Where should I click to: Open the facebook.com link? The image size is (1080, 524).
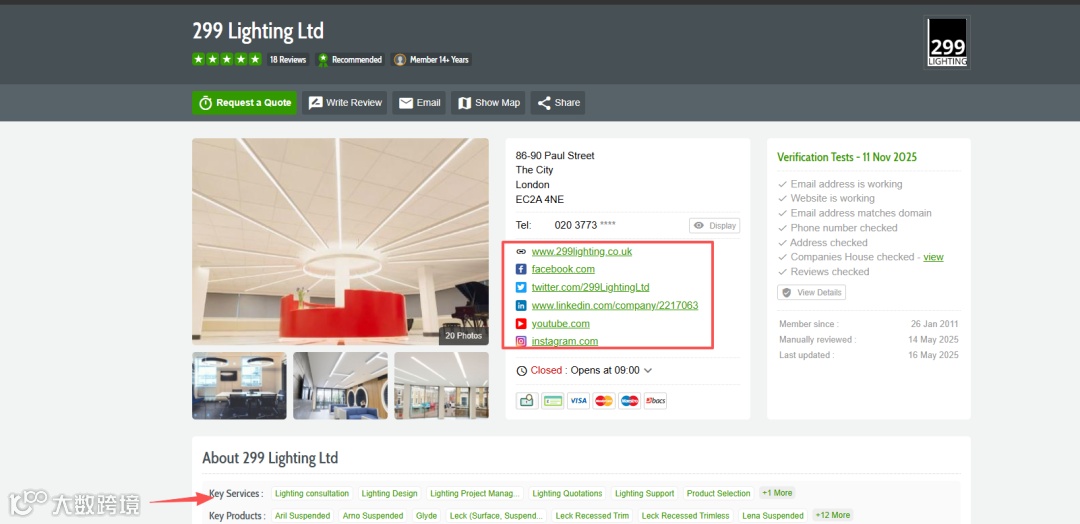(x=563, y=269)
